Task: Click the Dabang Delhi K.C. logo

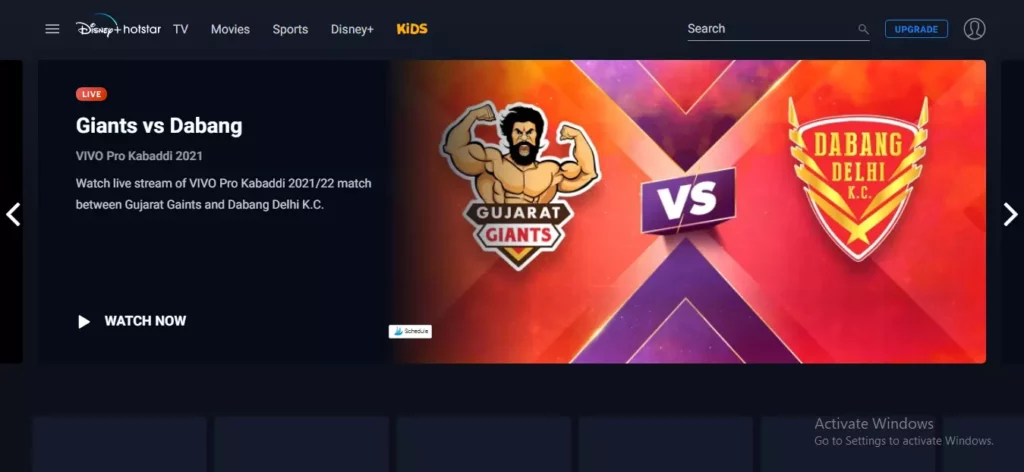Action: click(858, 178)
